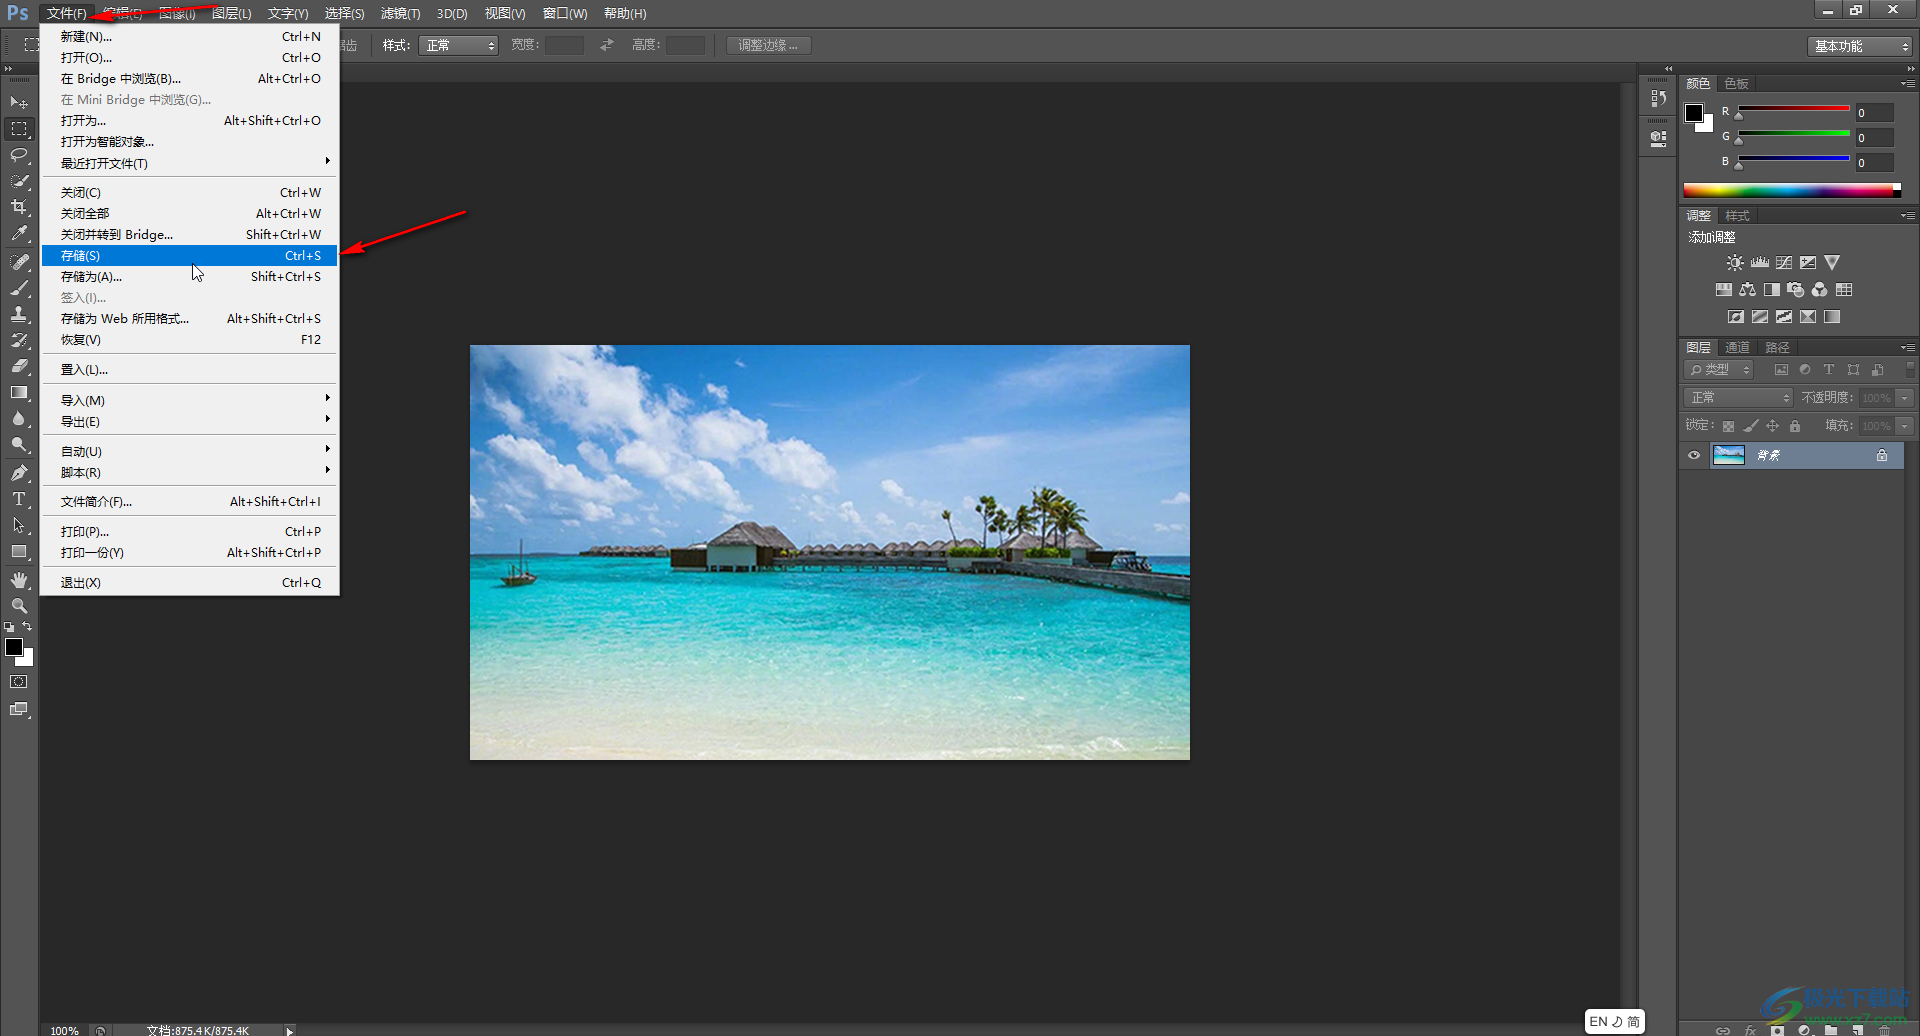1920x1036 pixels.
Task: Select the Spot Healing Brush tool
Action: (x=19, y=261)
